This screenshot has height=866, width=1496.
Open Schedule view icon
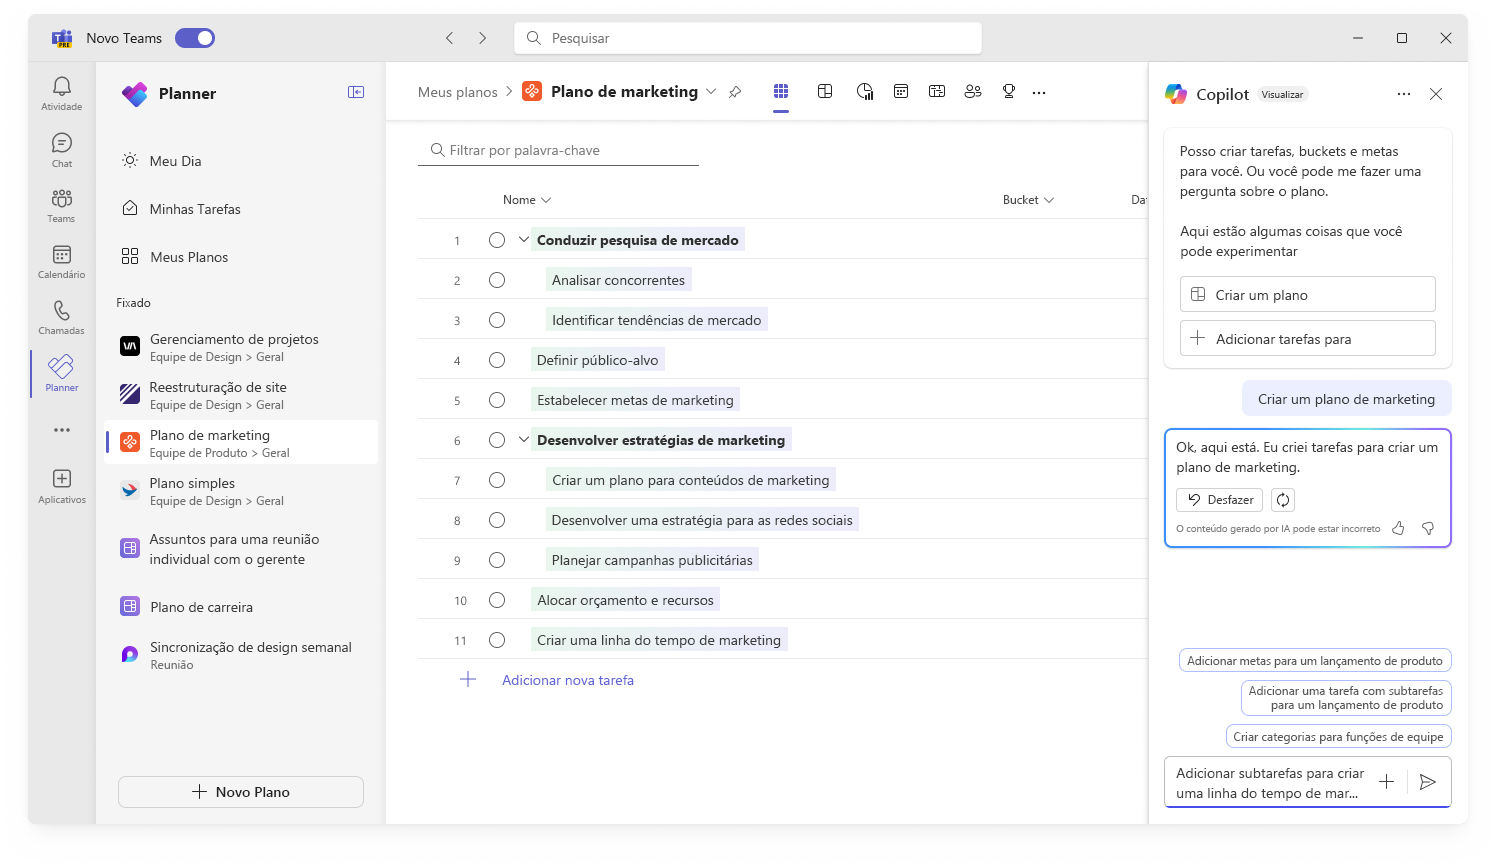(901, 91)
